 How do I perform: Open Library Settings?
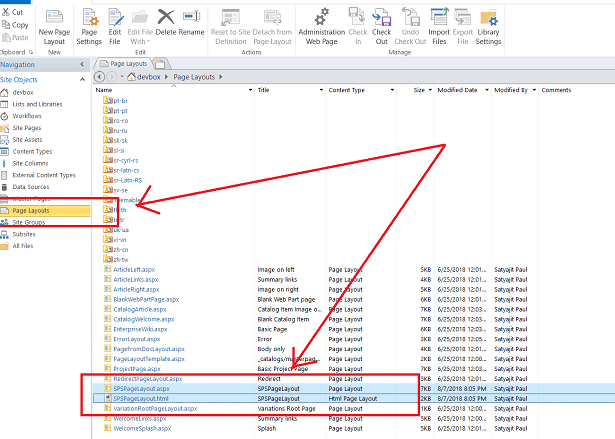pyautogui.click(x=488, y=27)
